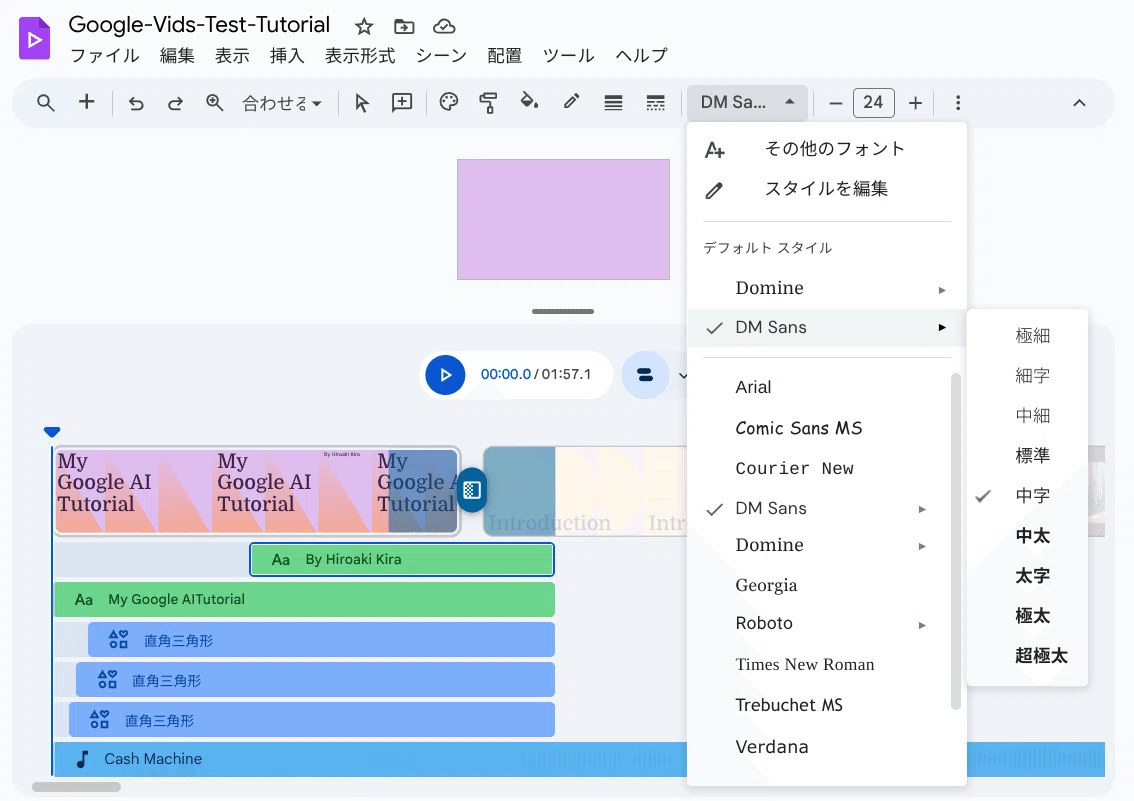Open the fill color bucket
This screenshot has height=801, width=1134.
(529, 102)
